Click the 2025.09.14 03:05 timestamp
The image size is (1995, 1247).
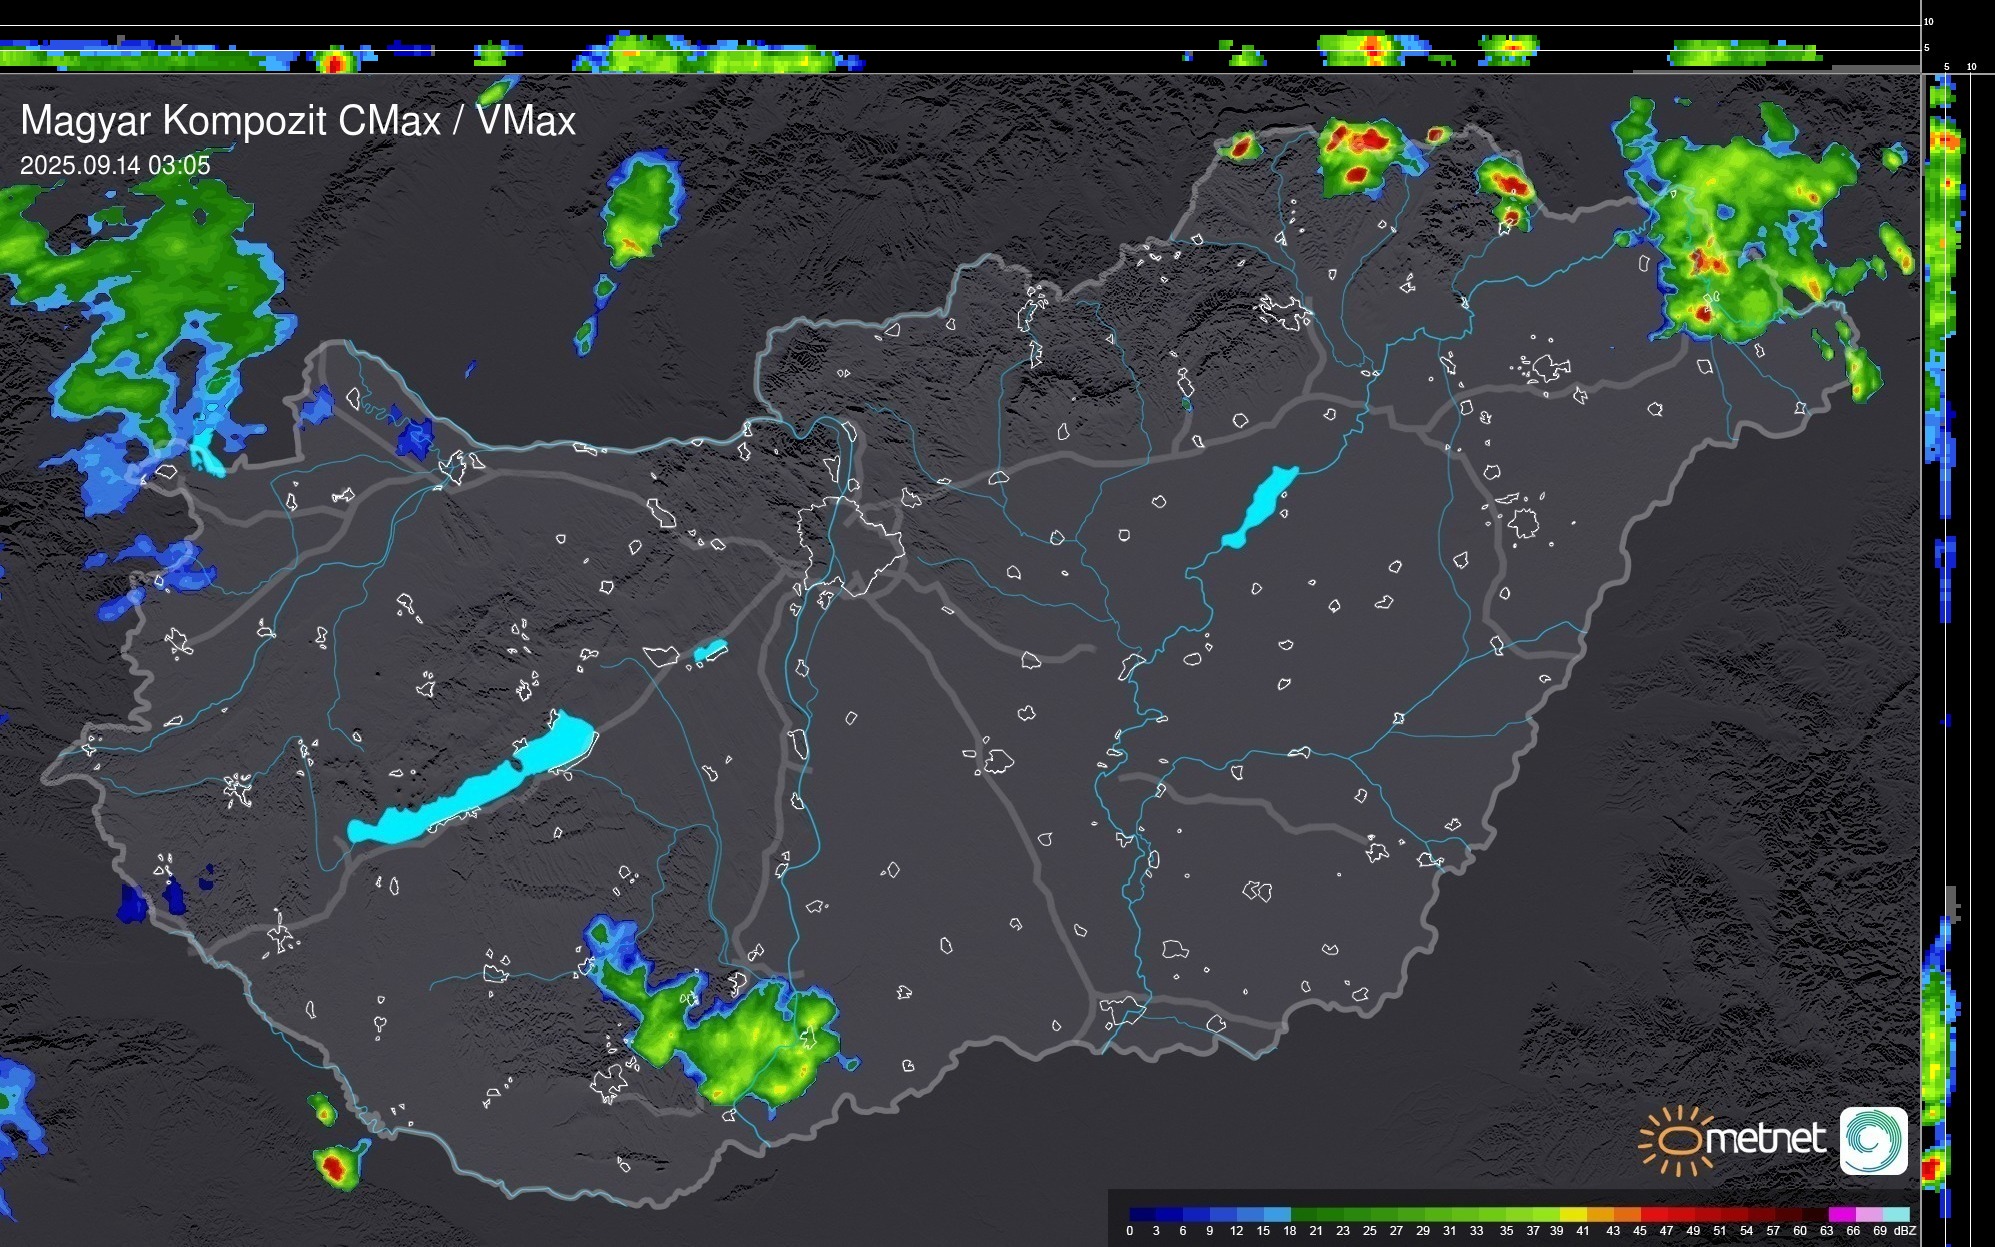pyautogui.click(x=115, y=166)
